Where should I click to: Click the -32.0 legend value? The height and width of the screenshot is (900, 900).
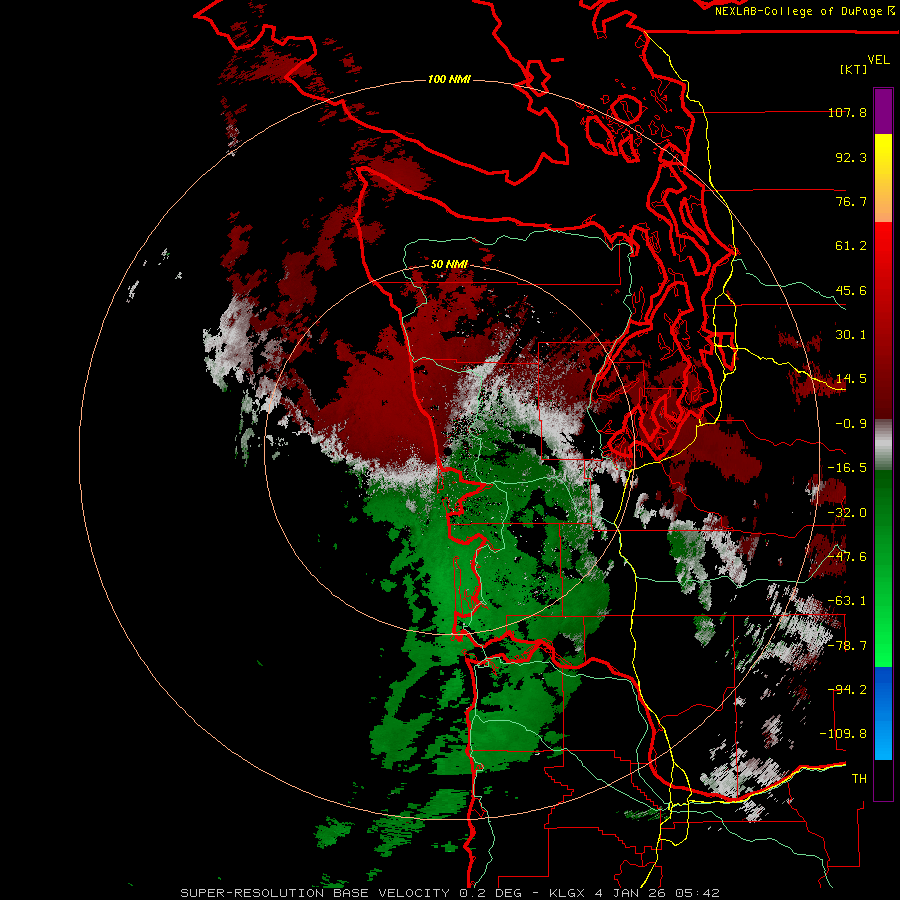pos(847,513)
